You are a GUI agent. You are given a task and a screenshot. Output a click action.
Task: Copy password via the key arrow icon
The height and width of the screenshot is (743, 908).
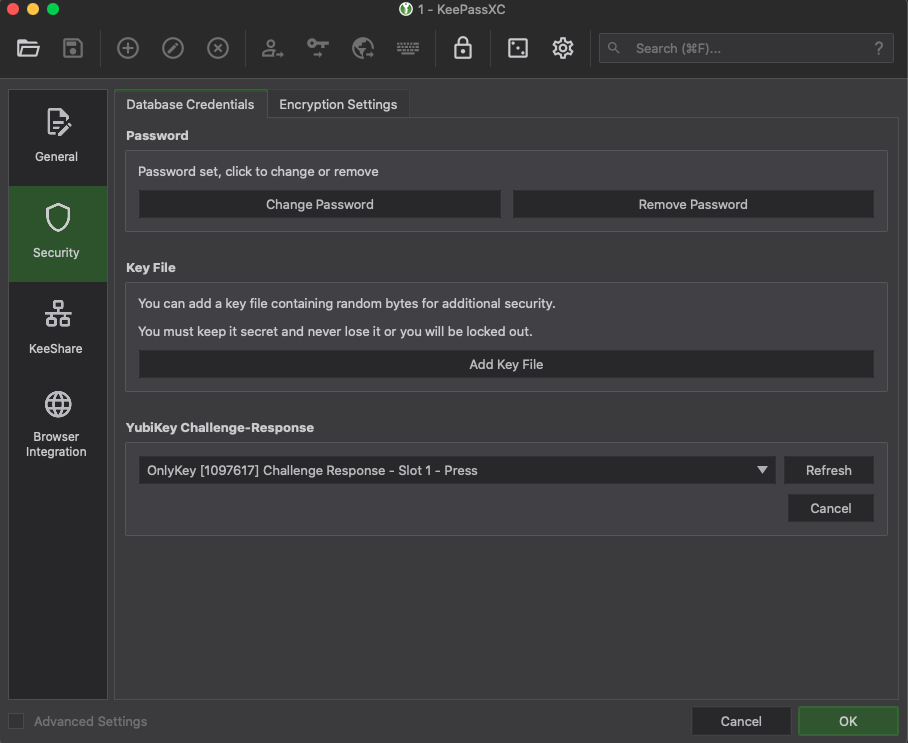point(317,48)
